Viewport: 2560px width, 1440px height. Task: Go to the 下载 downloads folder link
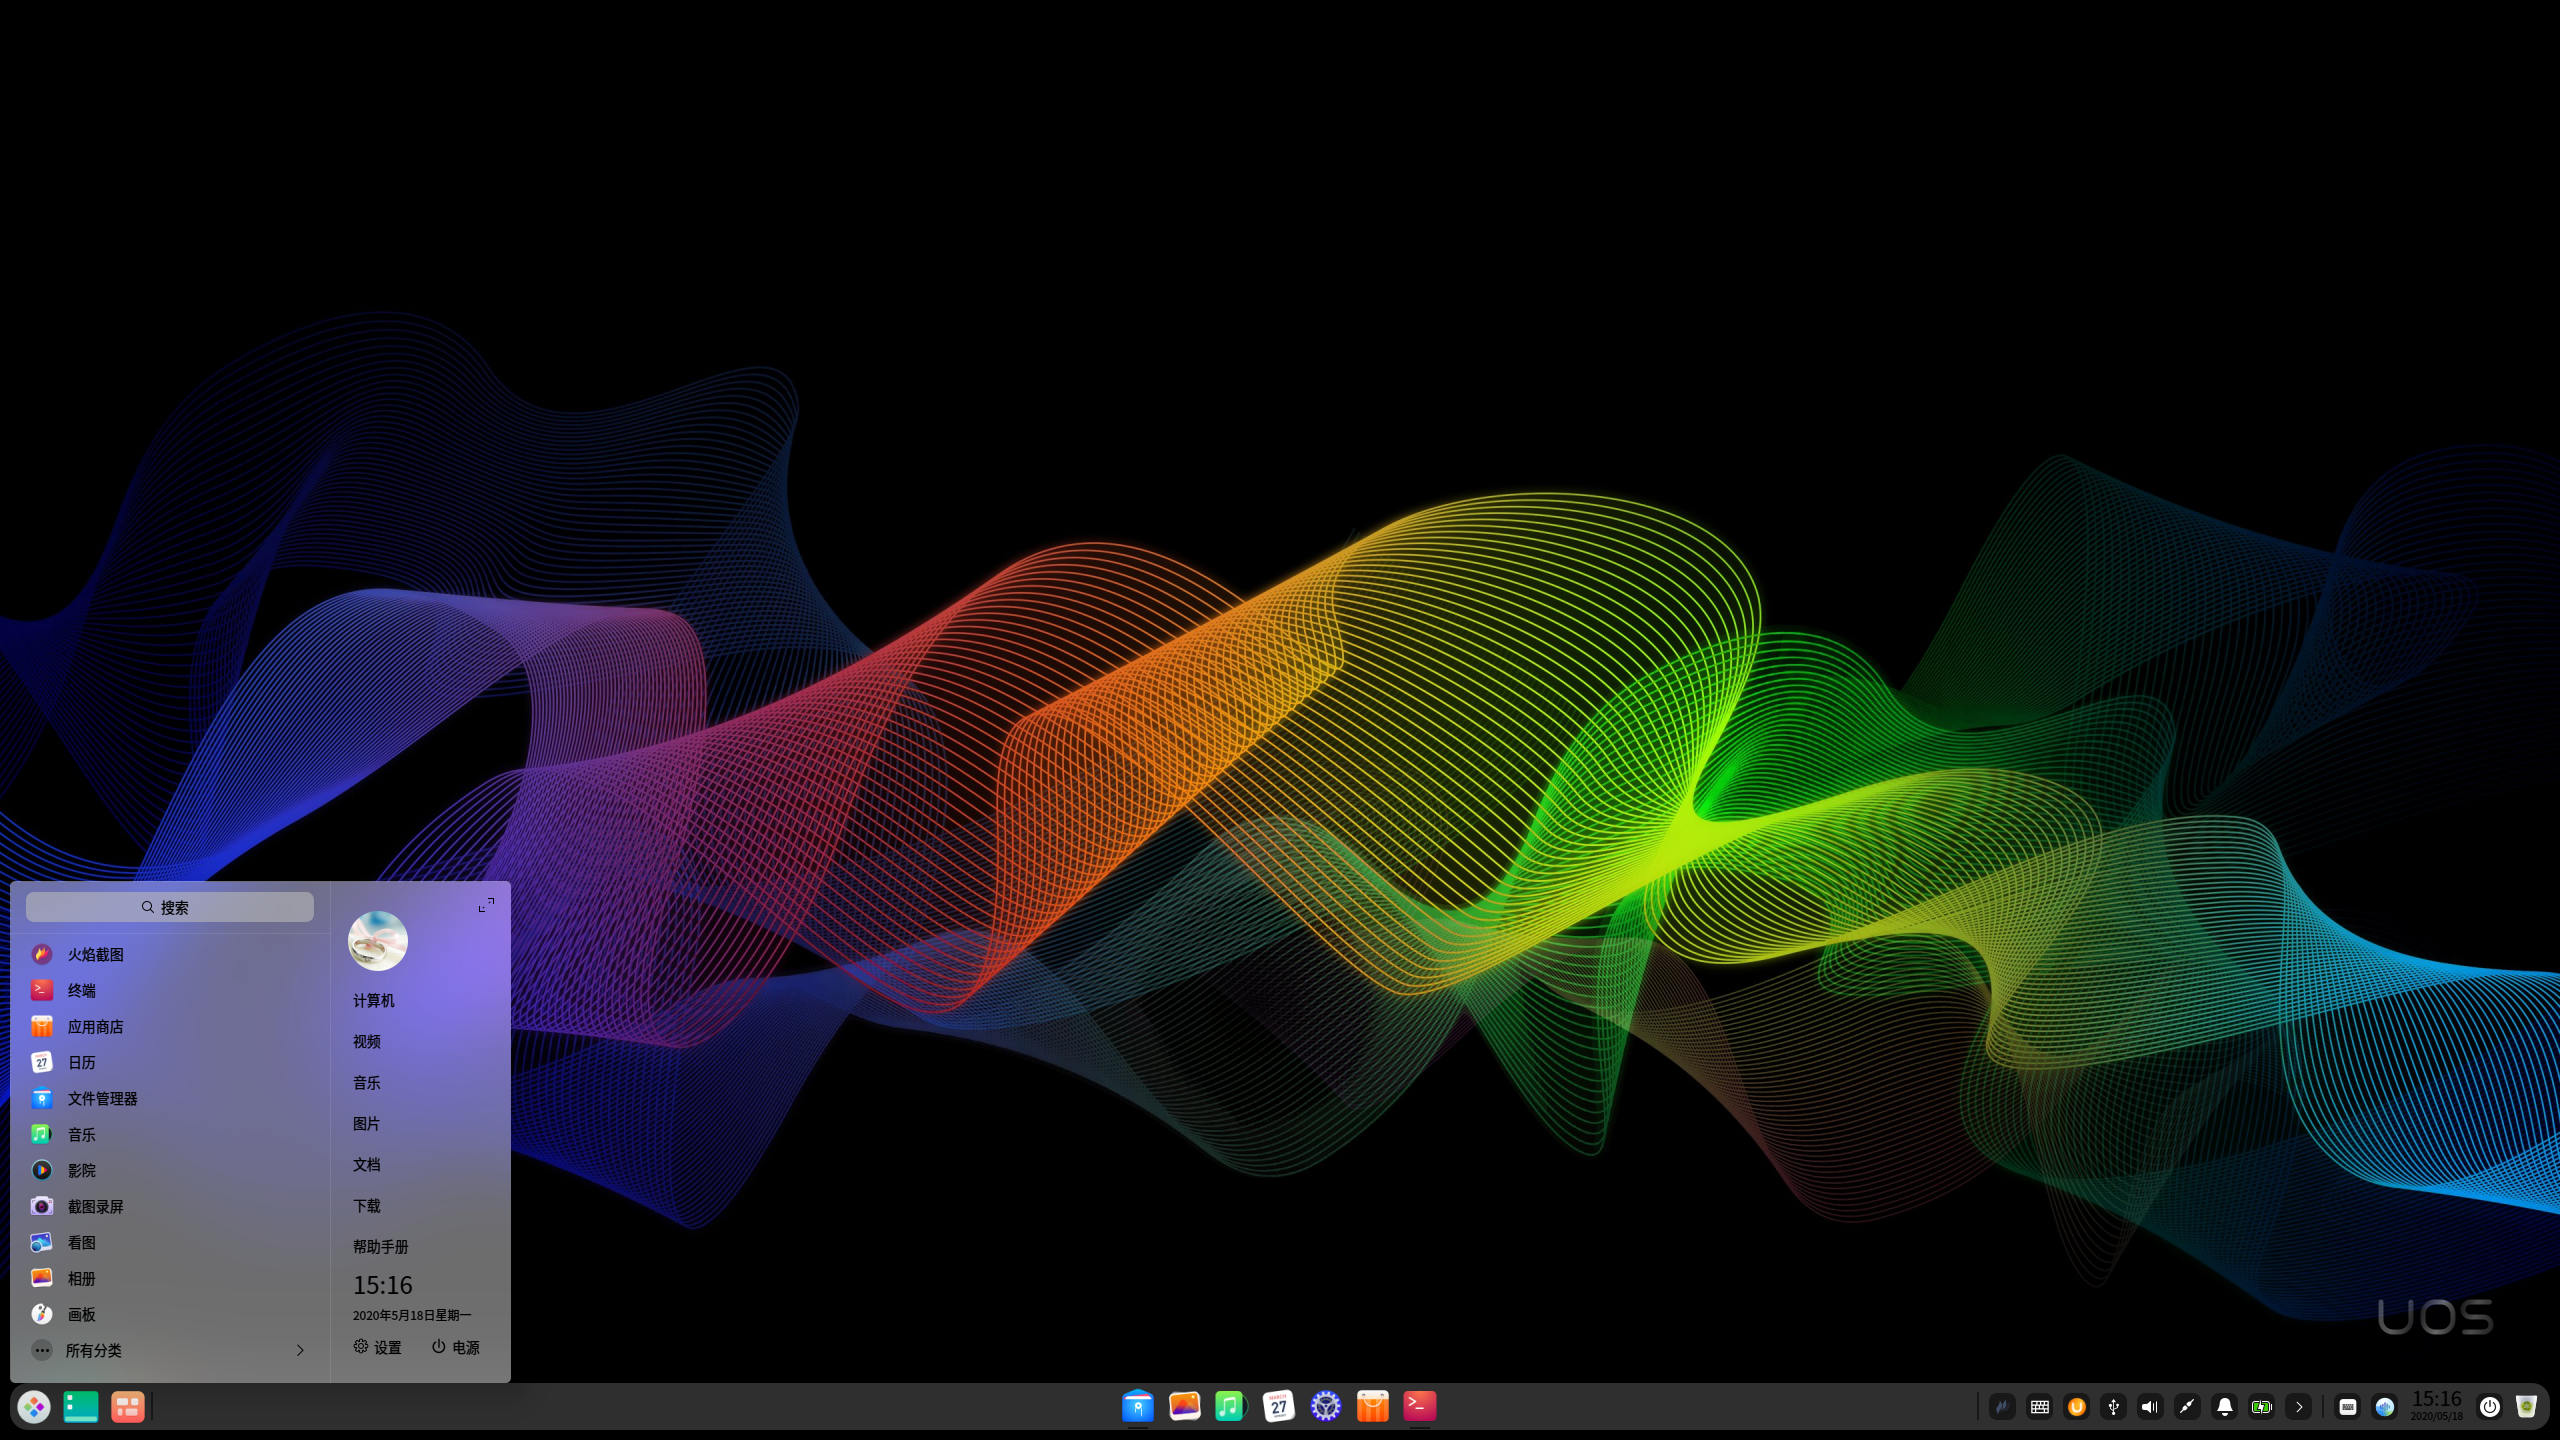pyautogui.click(x=366, y=1205)
